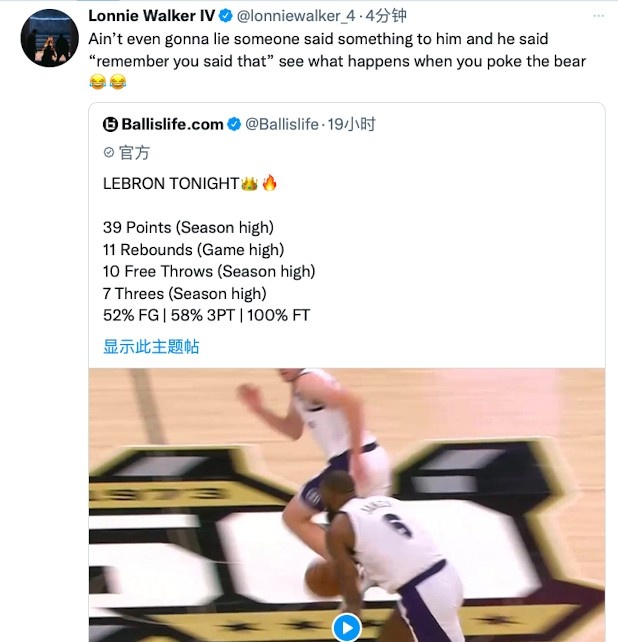Open the basketball video thumbnail
The width and height of the screenshot is (618, 642).
[x=346, y=505]
